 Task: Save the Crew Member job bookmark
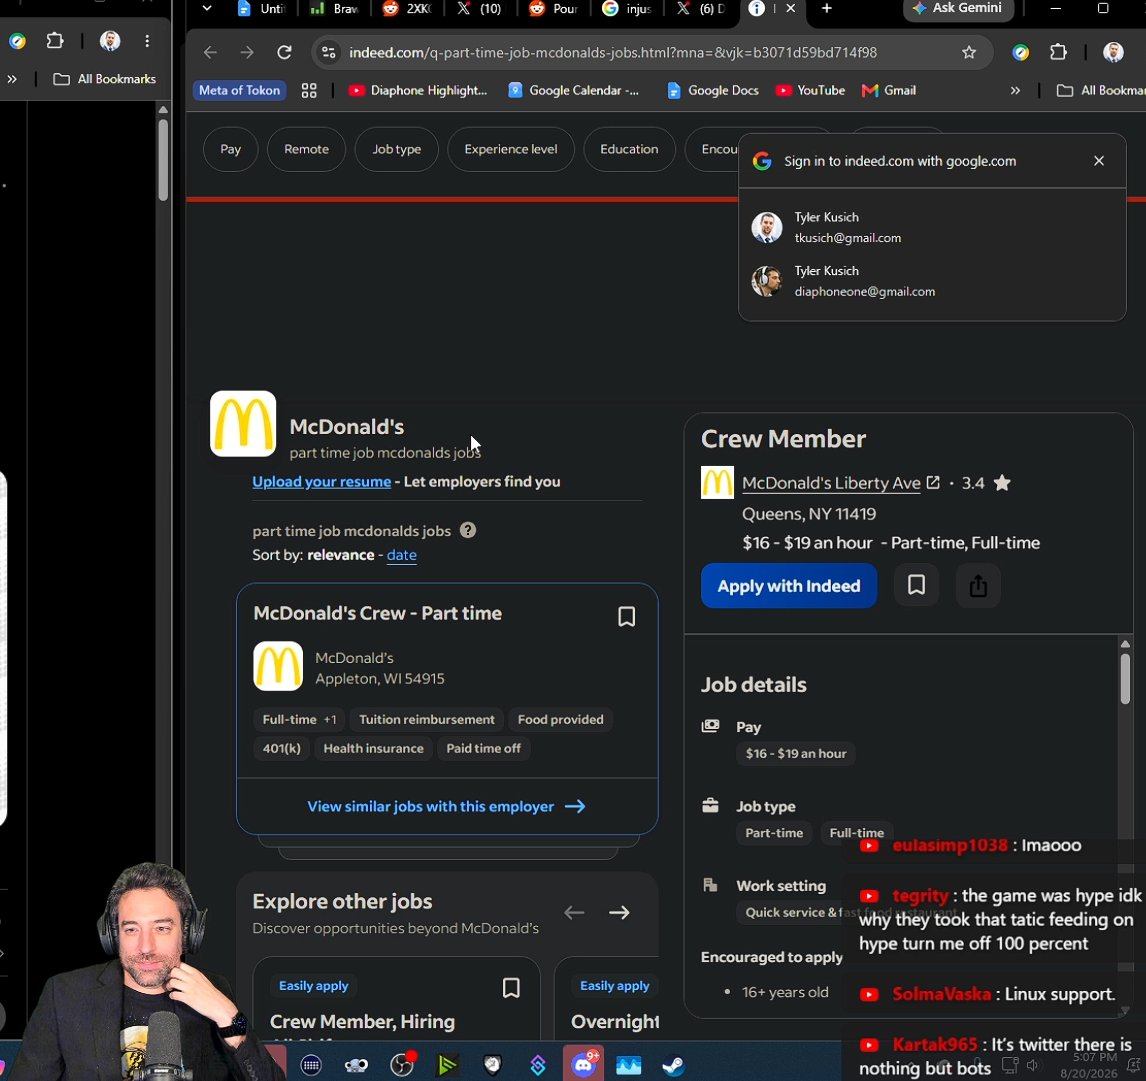coord(917,585)
